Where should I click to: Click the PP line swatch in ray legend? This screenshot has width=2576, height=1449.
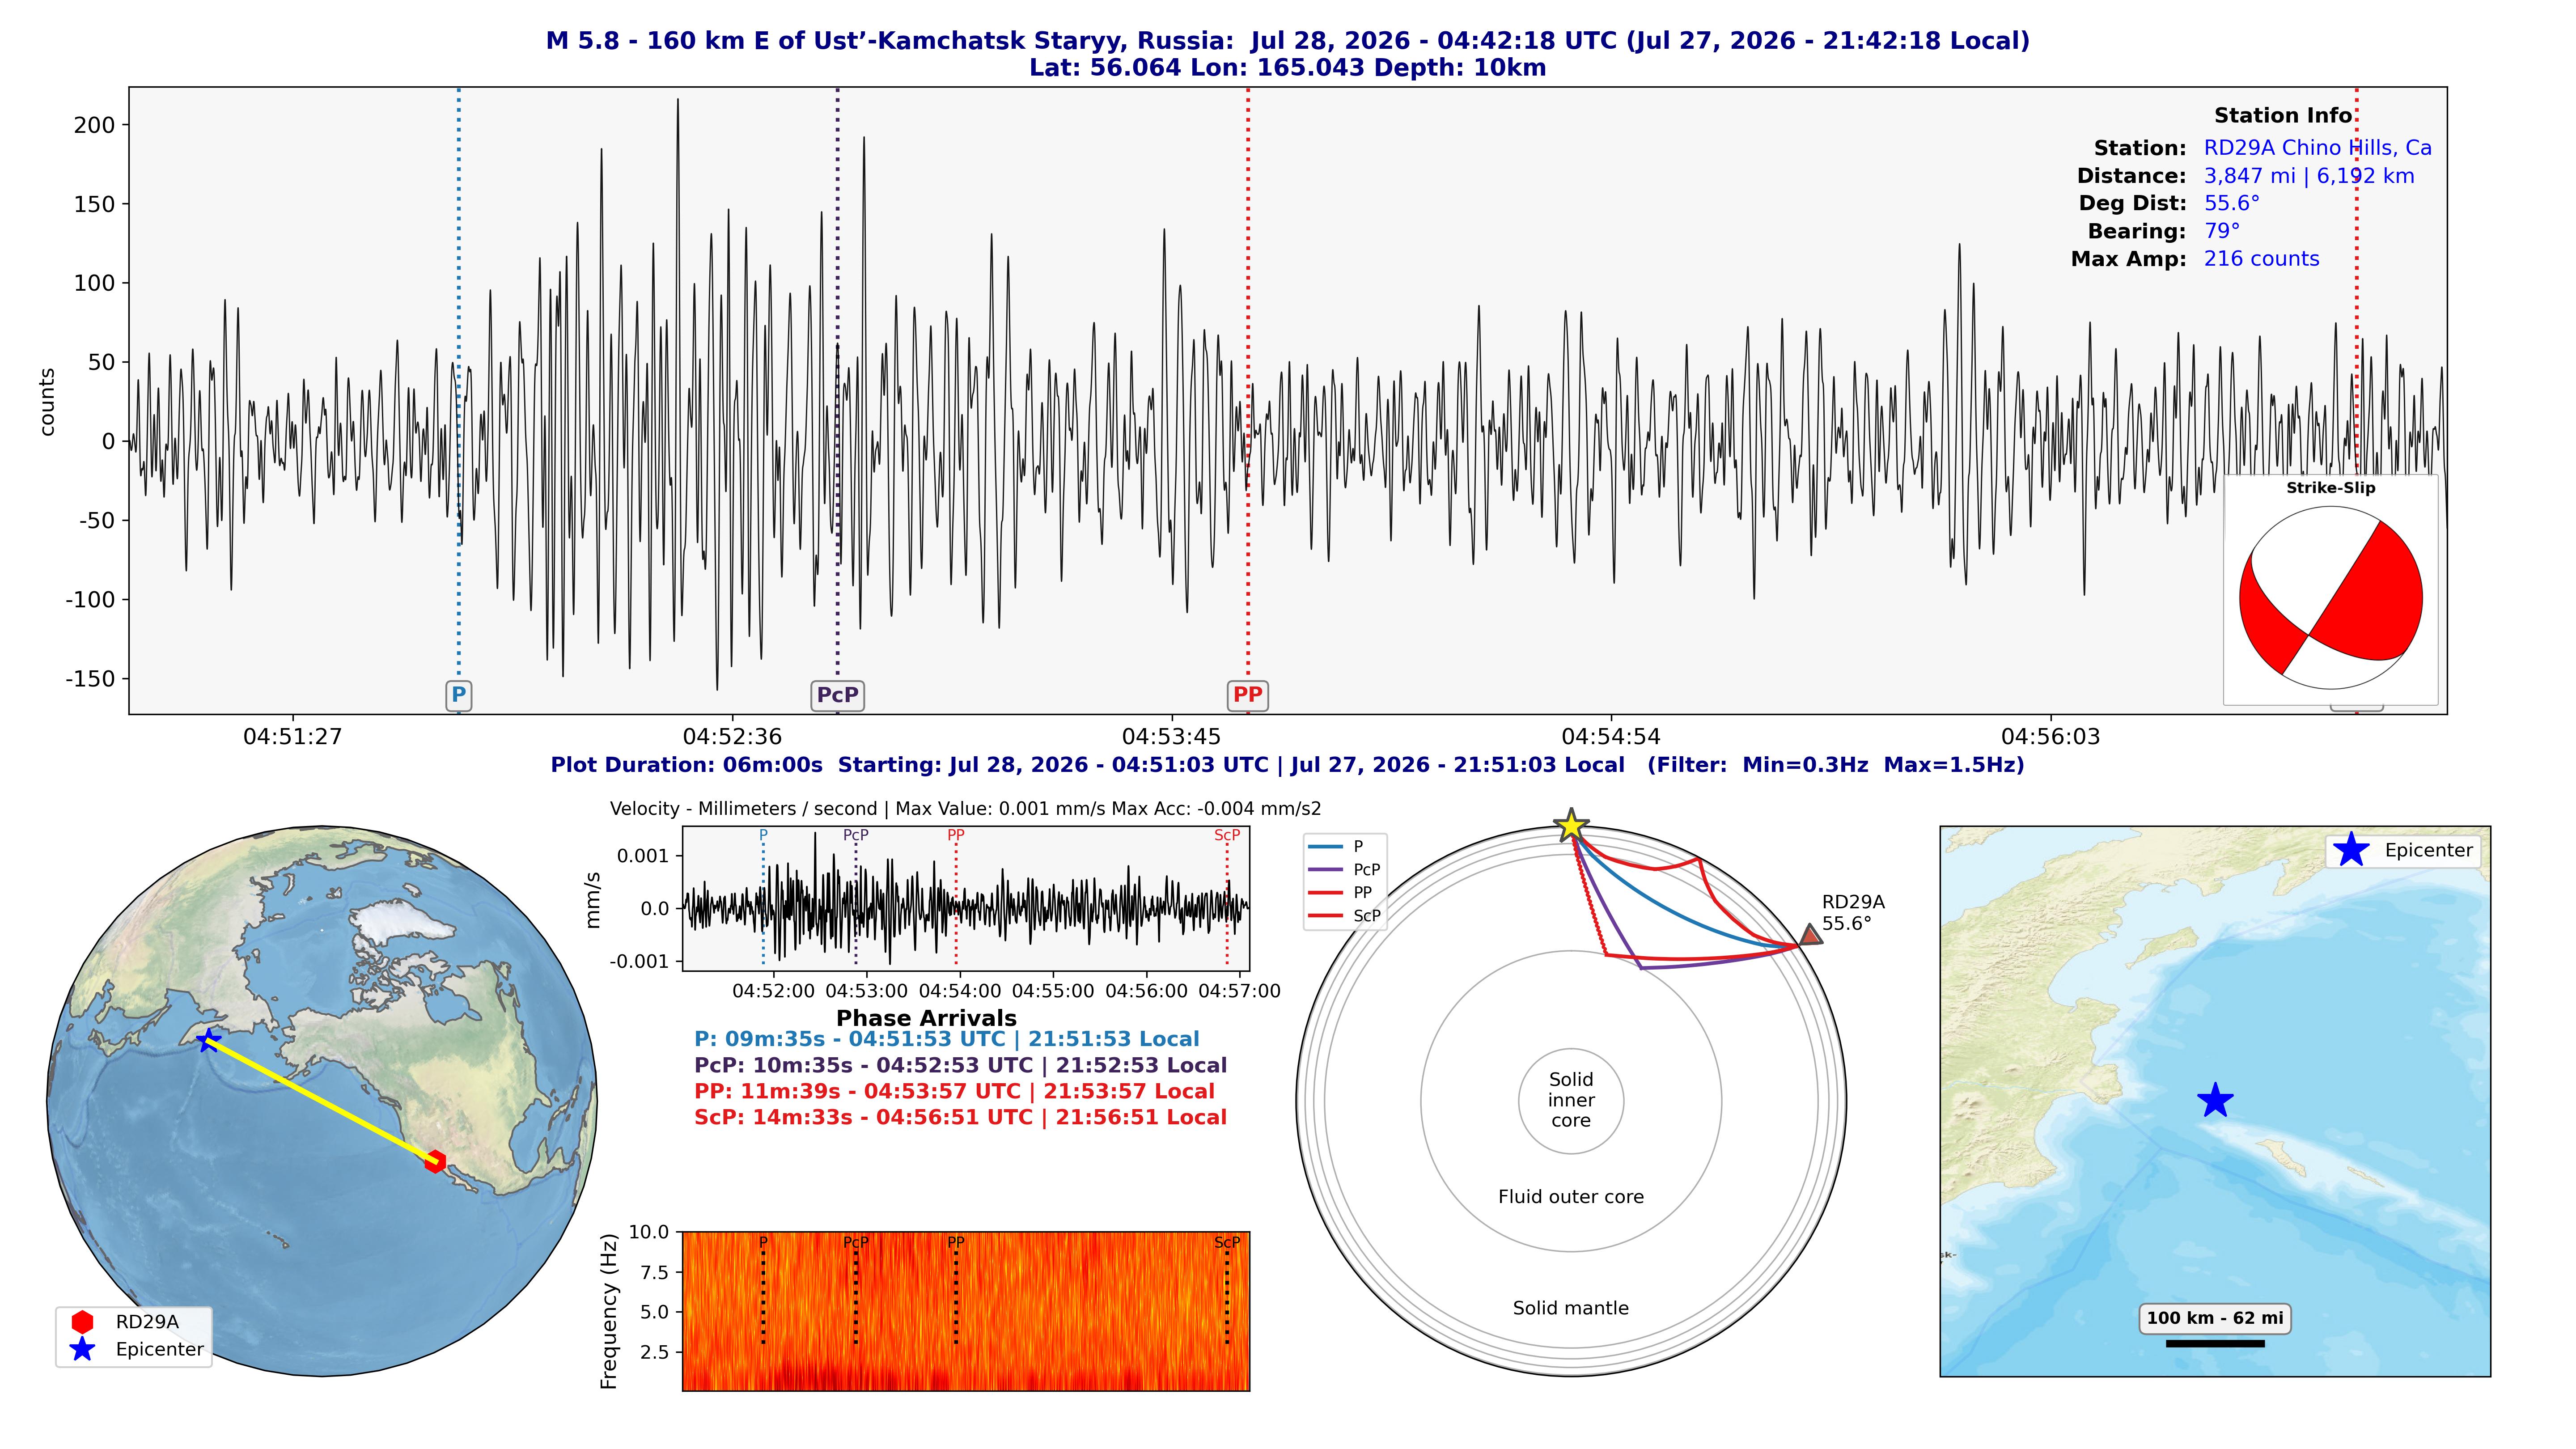(1325, 893)
